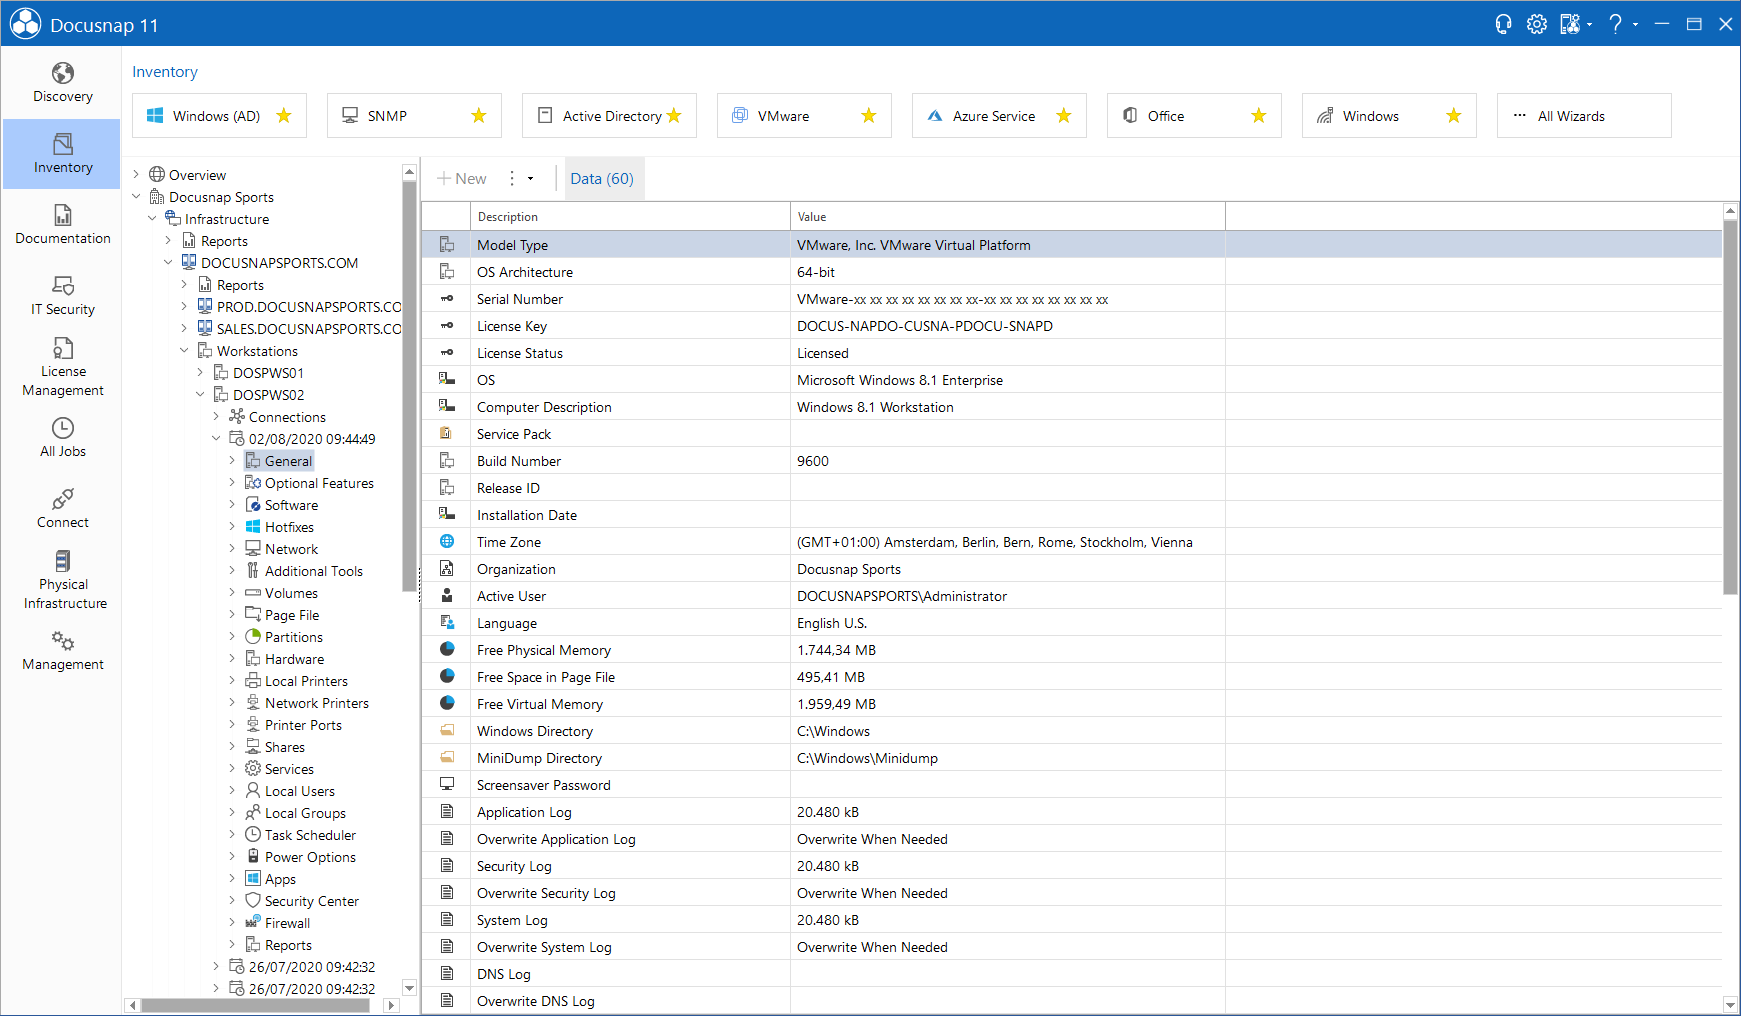
Task: Click the help question mark icon
Action: 1615,24
